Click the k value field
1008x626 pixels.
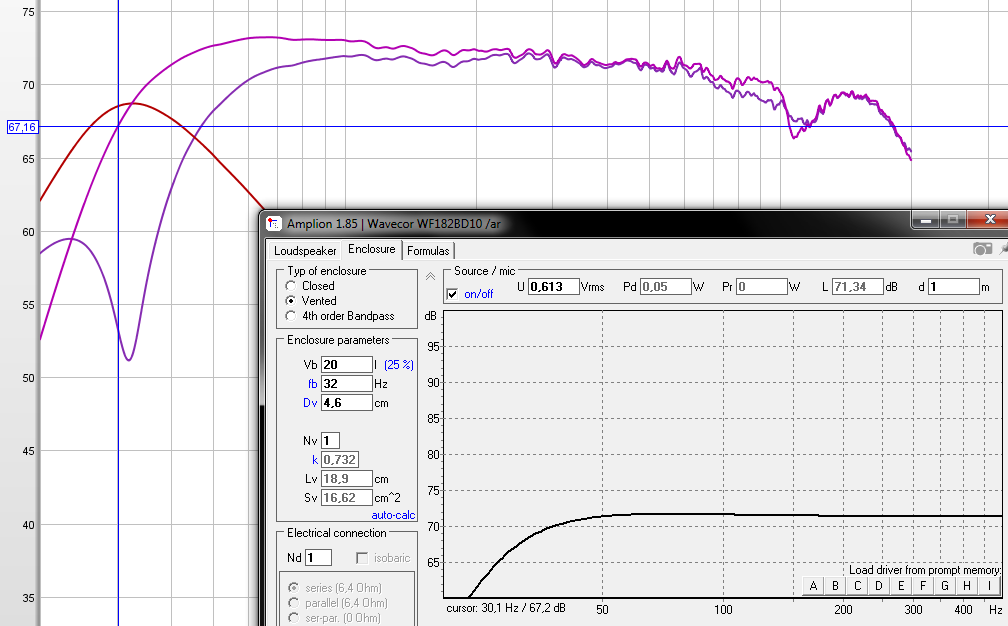(x=339, y=460)
